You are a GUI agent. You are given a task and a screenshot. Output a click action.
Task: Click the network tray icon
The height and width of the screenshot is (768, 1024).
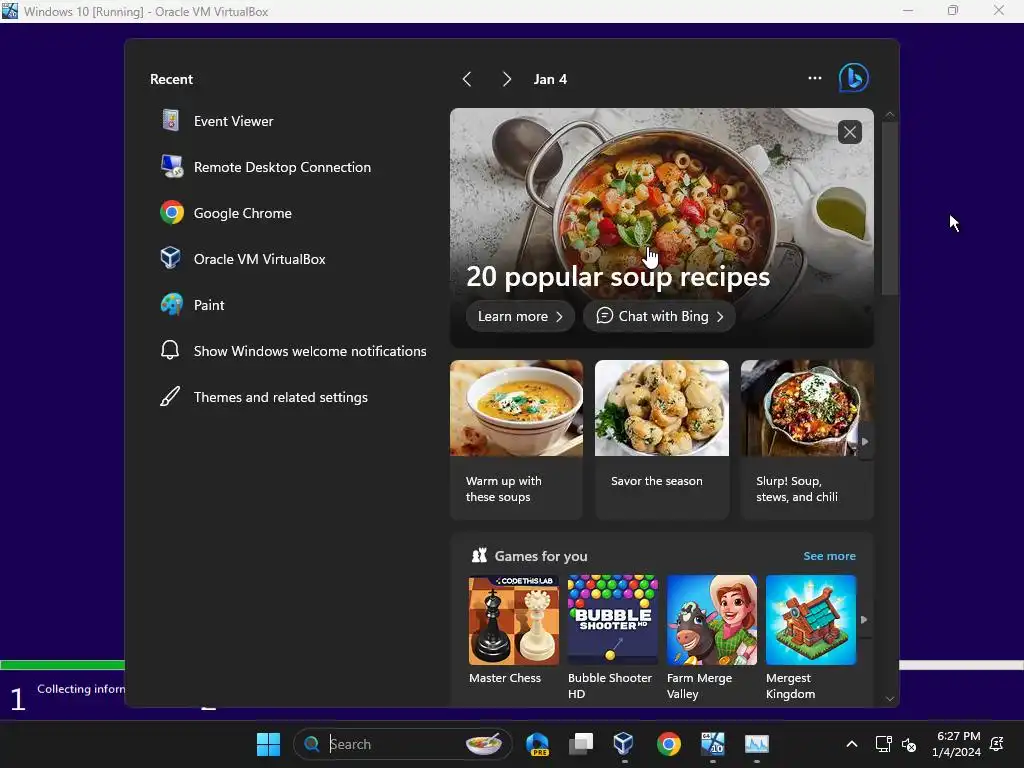point(883,744)
